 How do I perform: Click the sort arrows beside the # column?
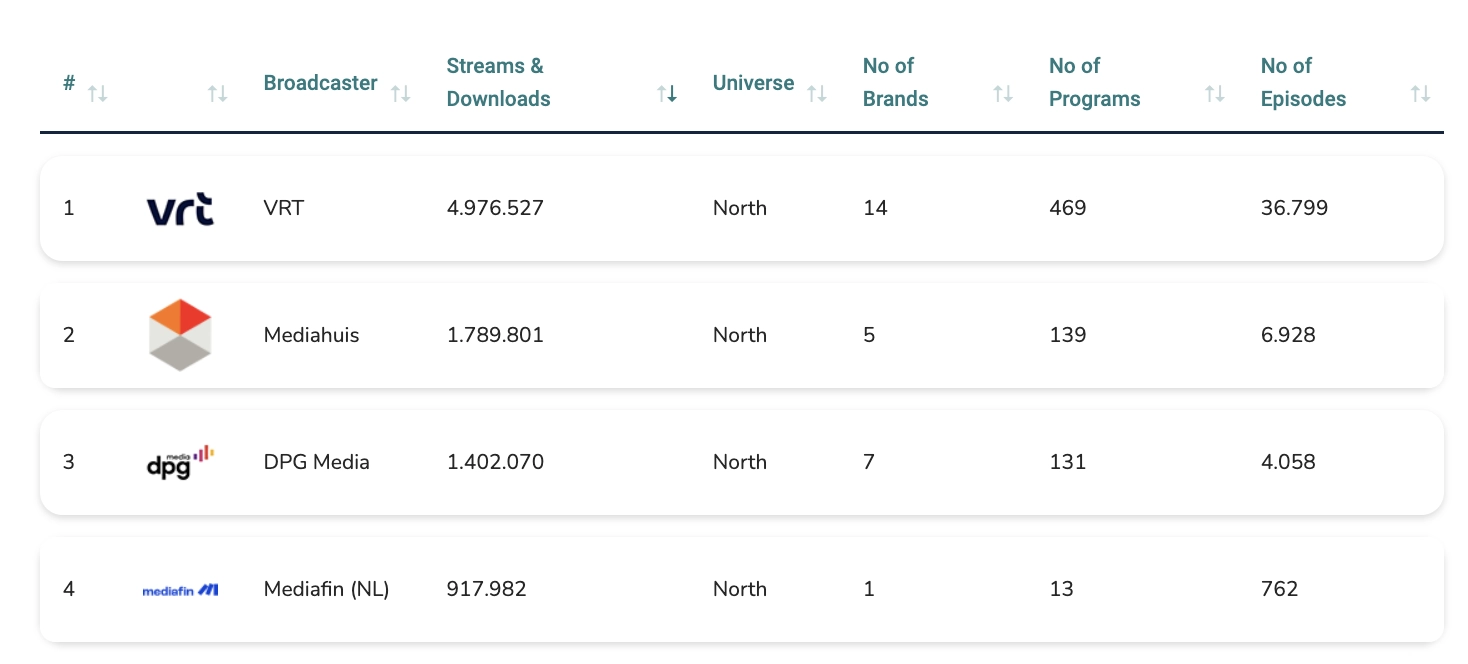pyautogui.click(x=97, y=94)
